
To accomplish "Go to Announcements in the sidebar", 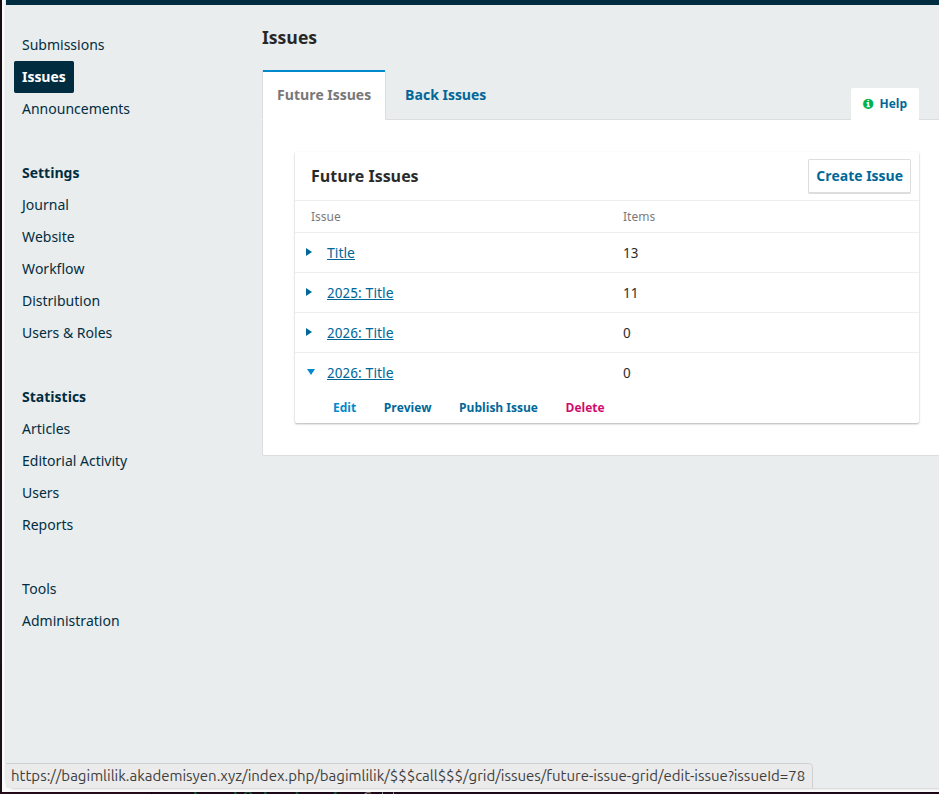I will coord(76,109).
